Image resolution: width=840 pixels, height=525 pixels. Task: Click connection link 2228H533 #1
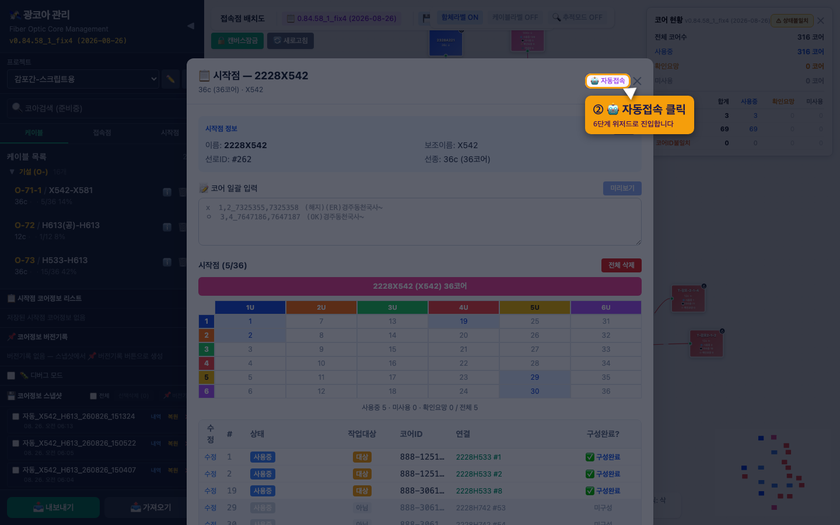(478, 457)
